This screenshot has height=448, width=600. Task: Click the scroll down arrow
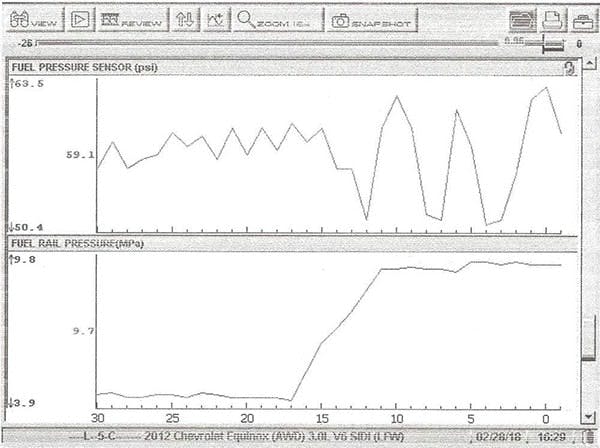point(589,417)
